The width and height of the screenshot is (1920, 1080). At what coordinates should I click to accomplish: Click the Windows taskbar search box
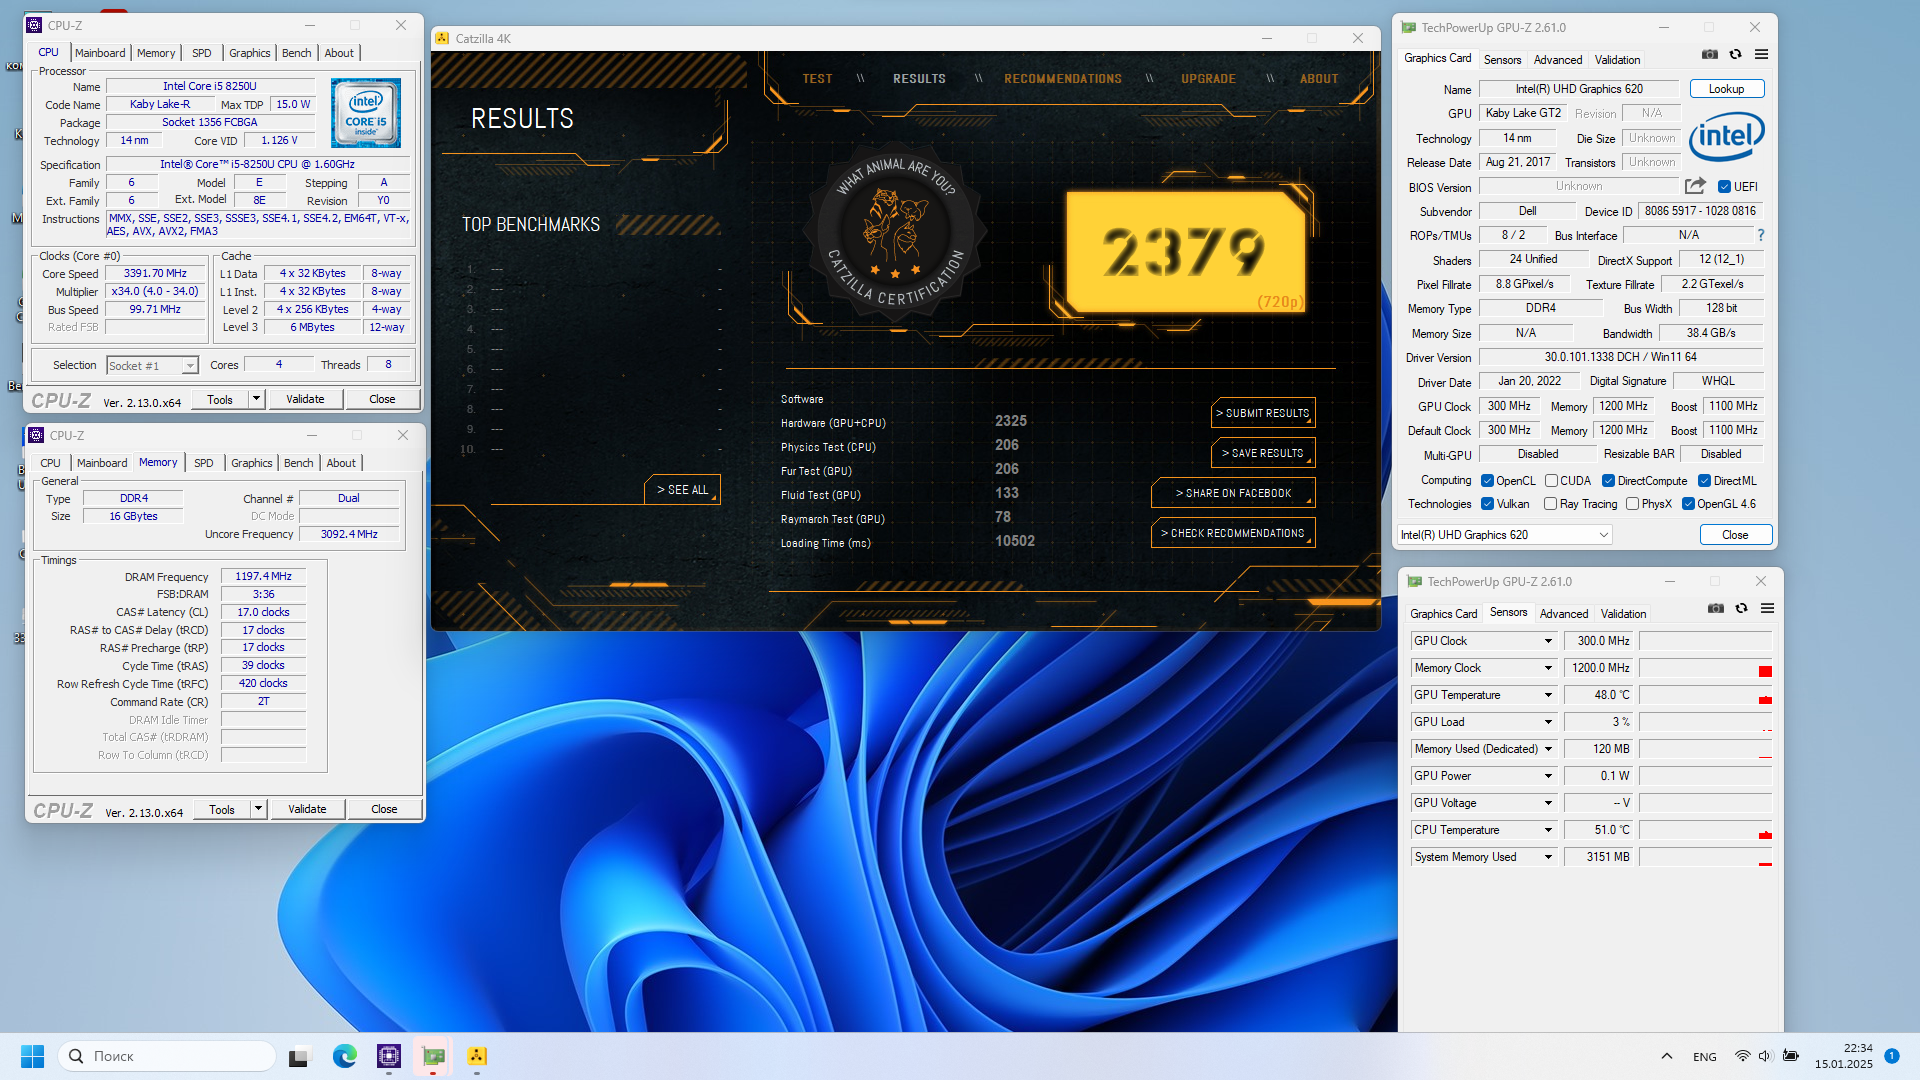coord(167,1056)
